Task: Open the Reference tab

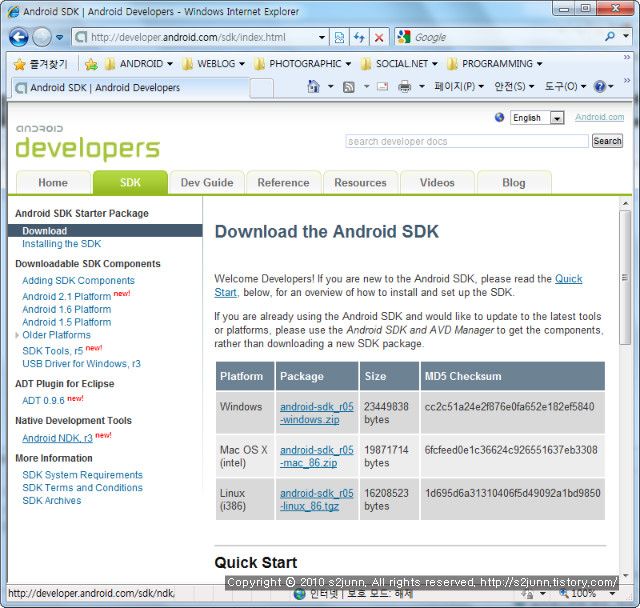Action: 283,183
